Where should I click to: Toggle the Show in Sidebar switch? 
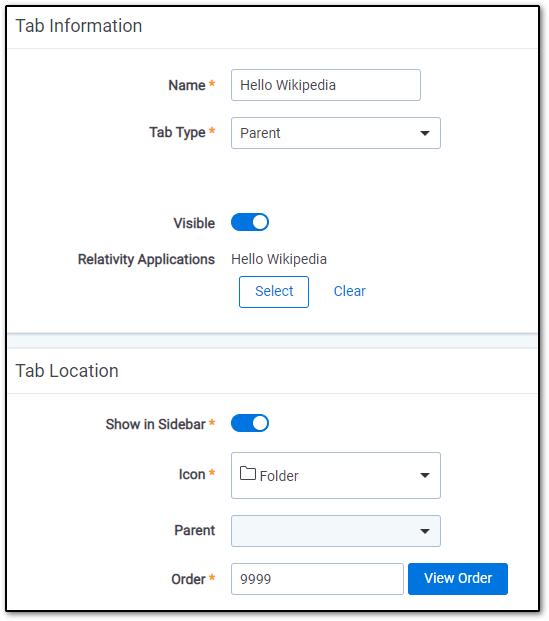250,423
